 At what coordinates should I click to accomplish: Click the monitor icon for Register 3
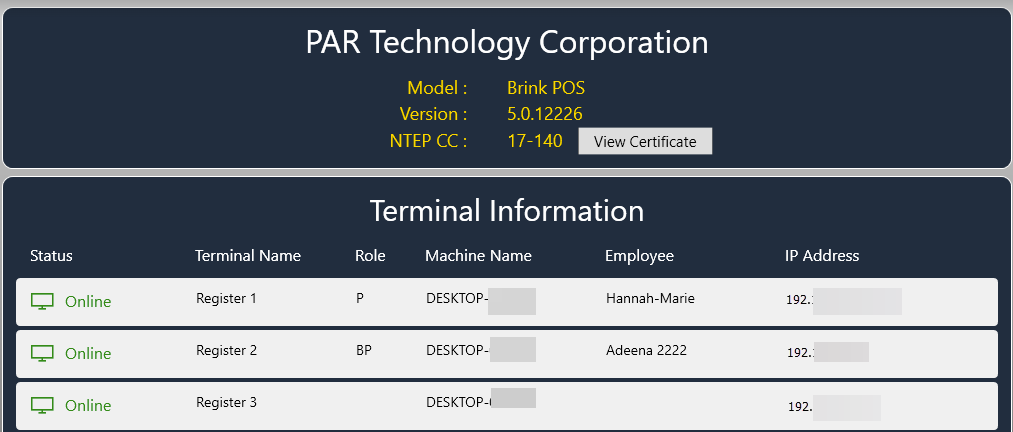point(43,405)
